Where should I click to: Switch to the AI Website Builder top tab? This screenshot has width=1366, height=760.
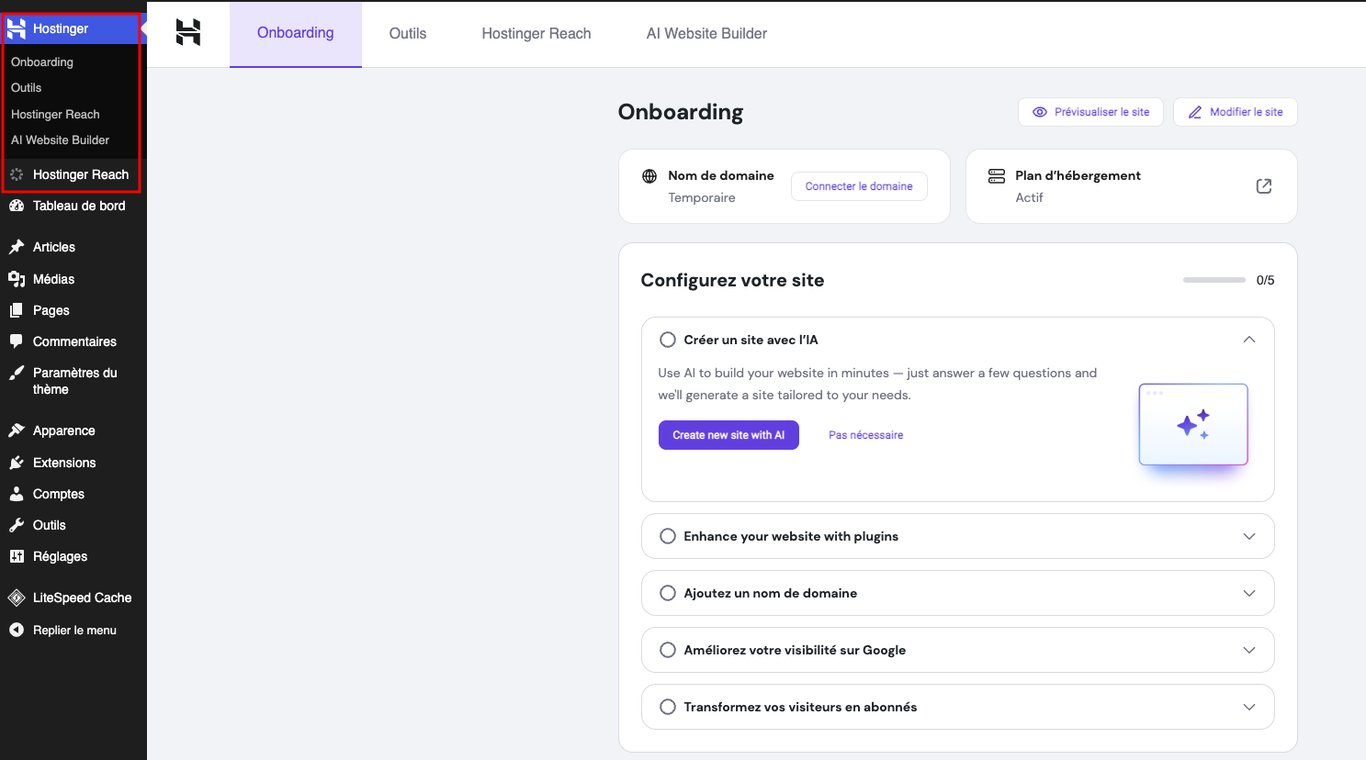[x=707, y=34]
